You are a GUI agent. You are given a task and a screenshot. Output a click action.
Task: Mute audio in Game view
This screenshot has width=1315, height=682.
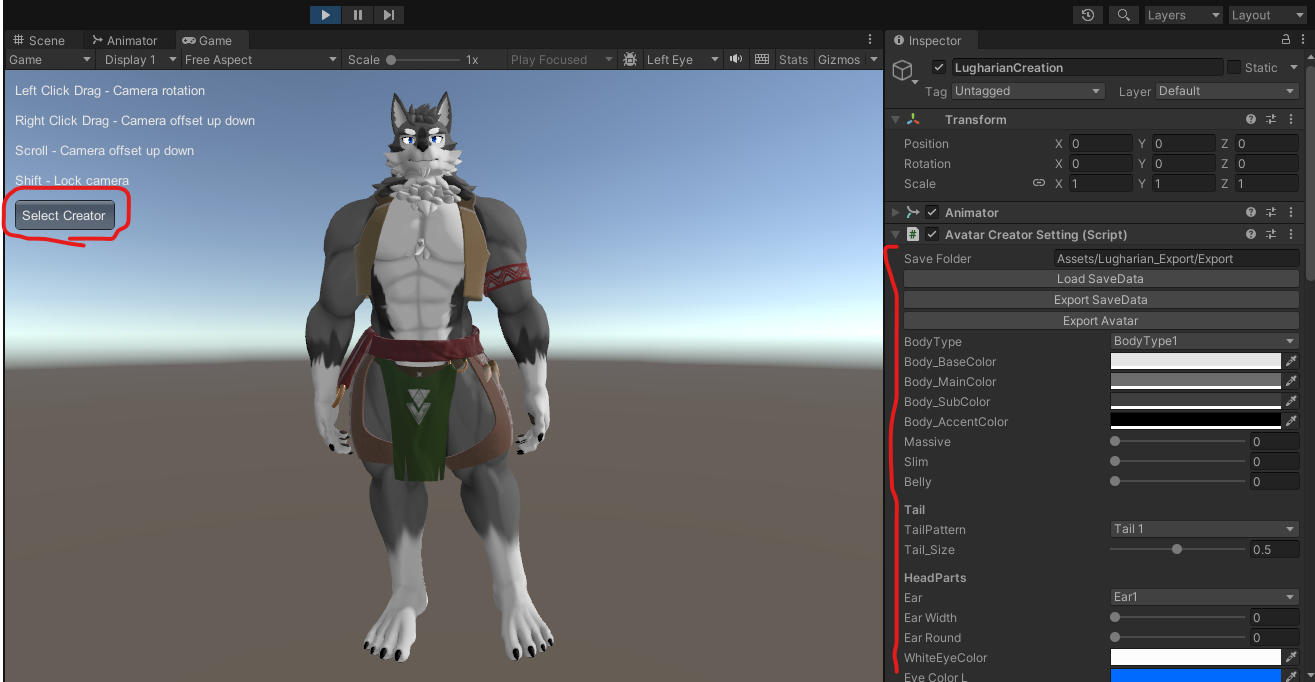click(x=737, y=59)
